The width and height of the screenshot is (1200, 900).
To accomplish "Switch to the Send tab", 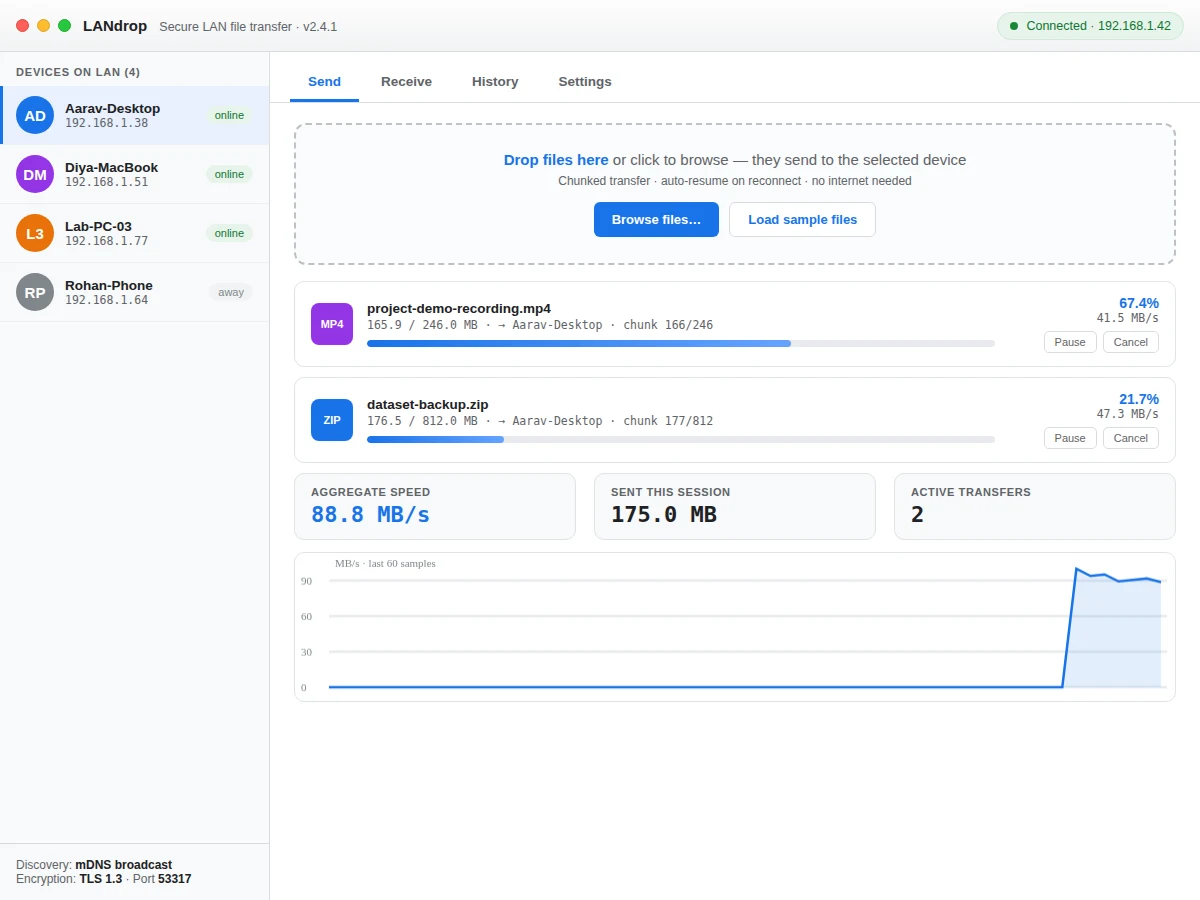I will pos(324,82).
